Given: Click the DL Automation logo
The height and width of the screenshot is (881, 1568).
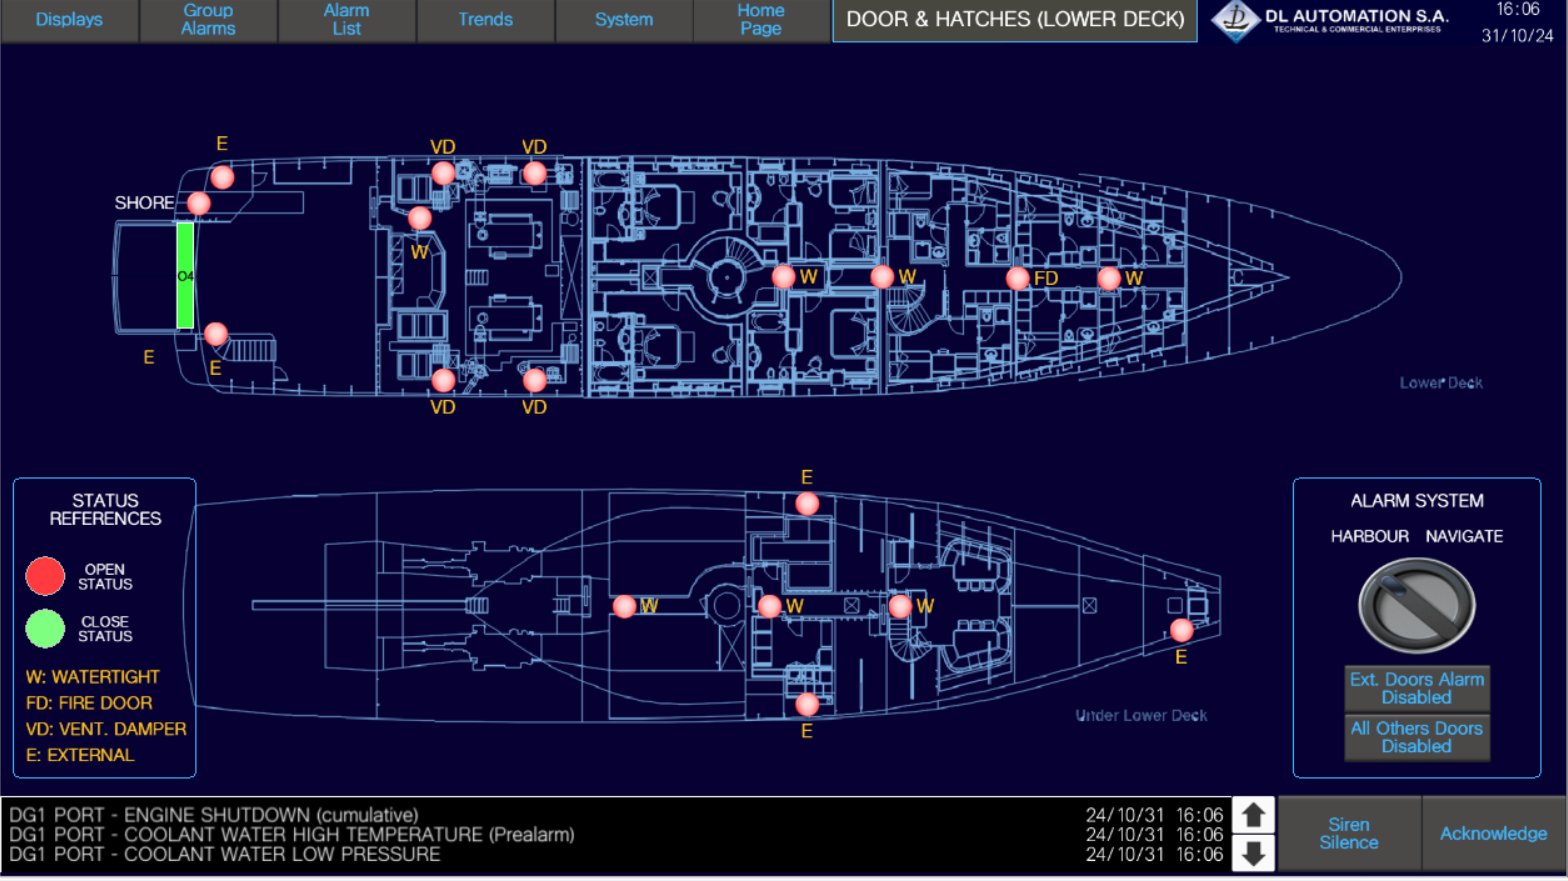Looking at the screenshot, I should pyautogui.click(x=1330, y=21).
